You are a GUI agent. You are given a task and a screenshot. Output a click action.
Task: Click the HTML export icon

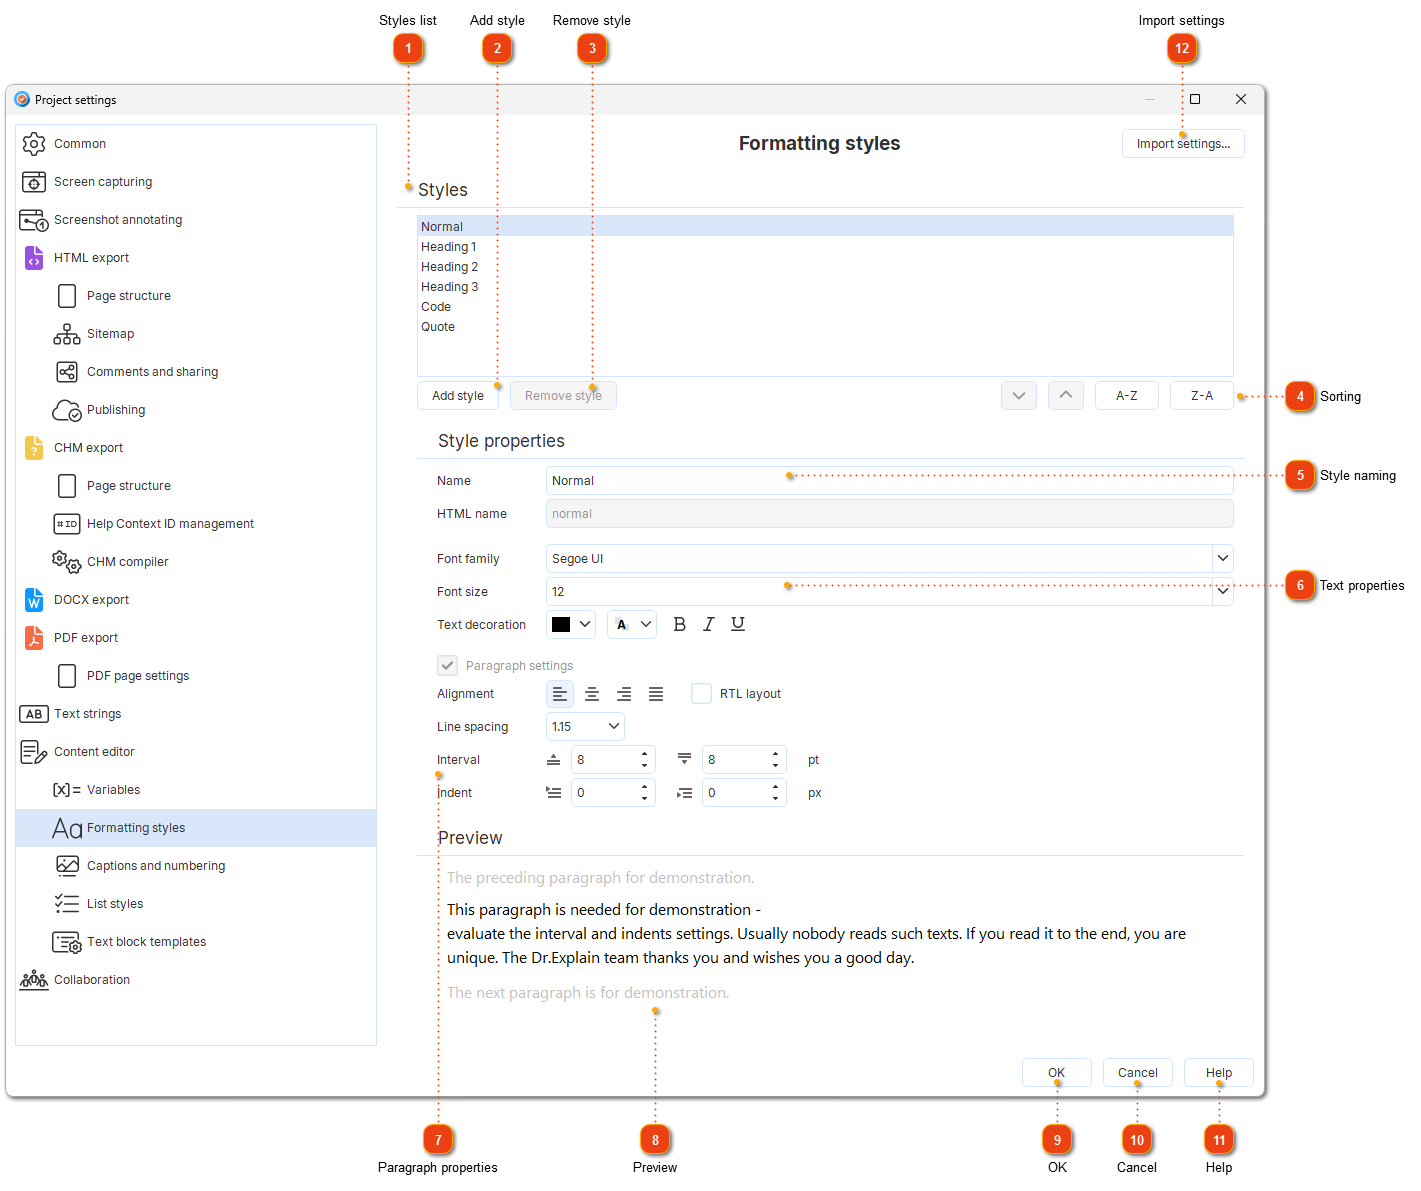click(x=34, y=258)
